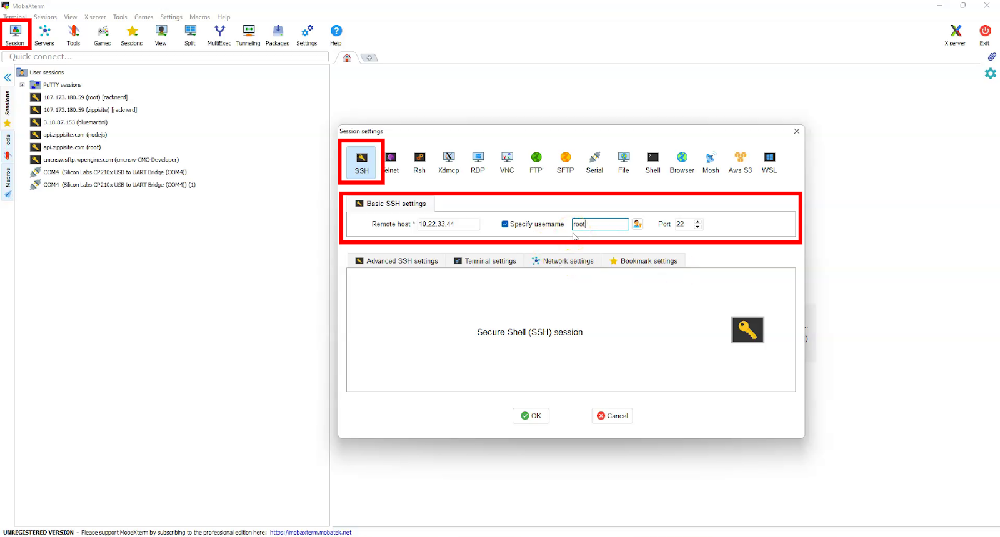Screen dimensions: 1000x537
Task: Open the Terminal menu
Action: (15, 17)
